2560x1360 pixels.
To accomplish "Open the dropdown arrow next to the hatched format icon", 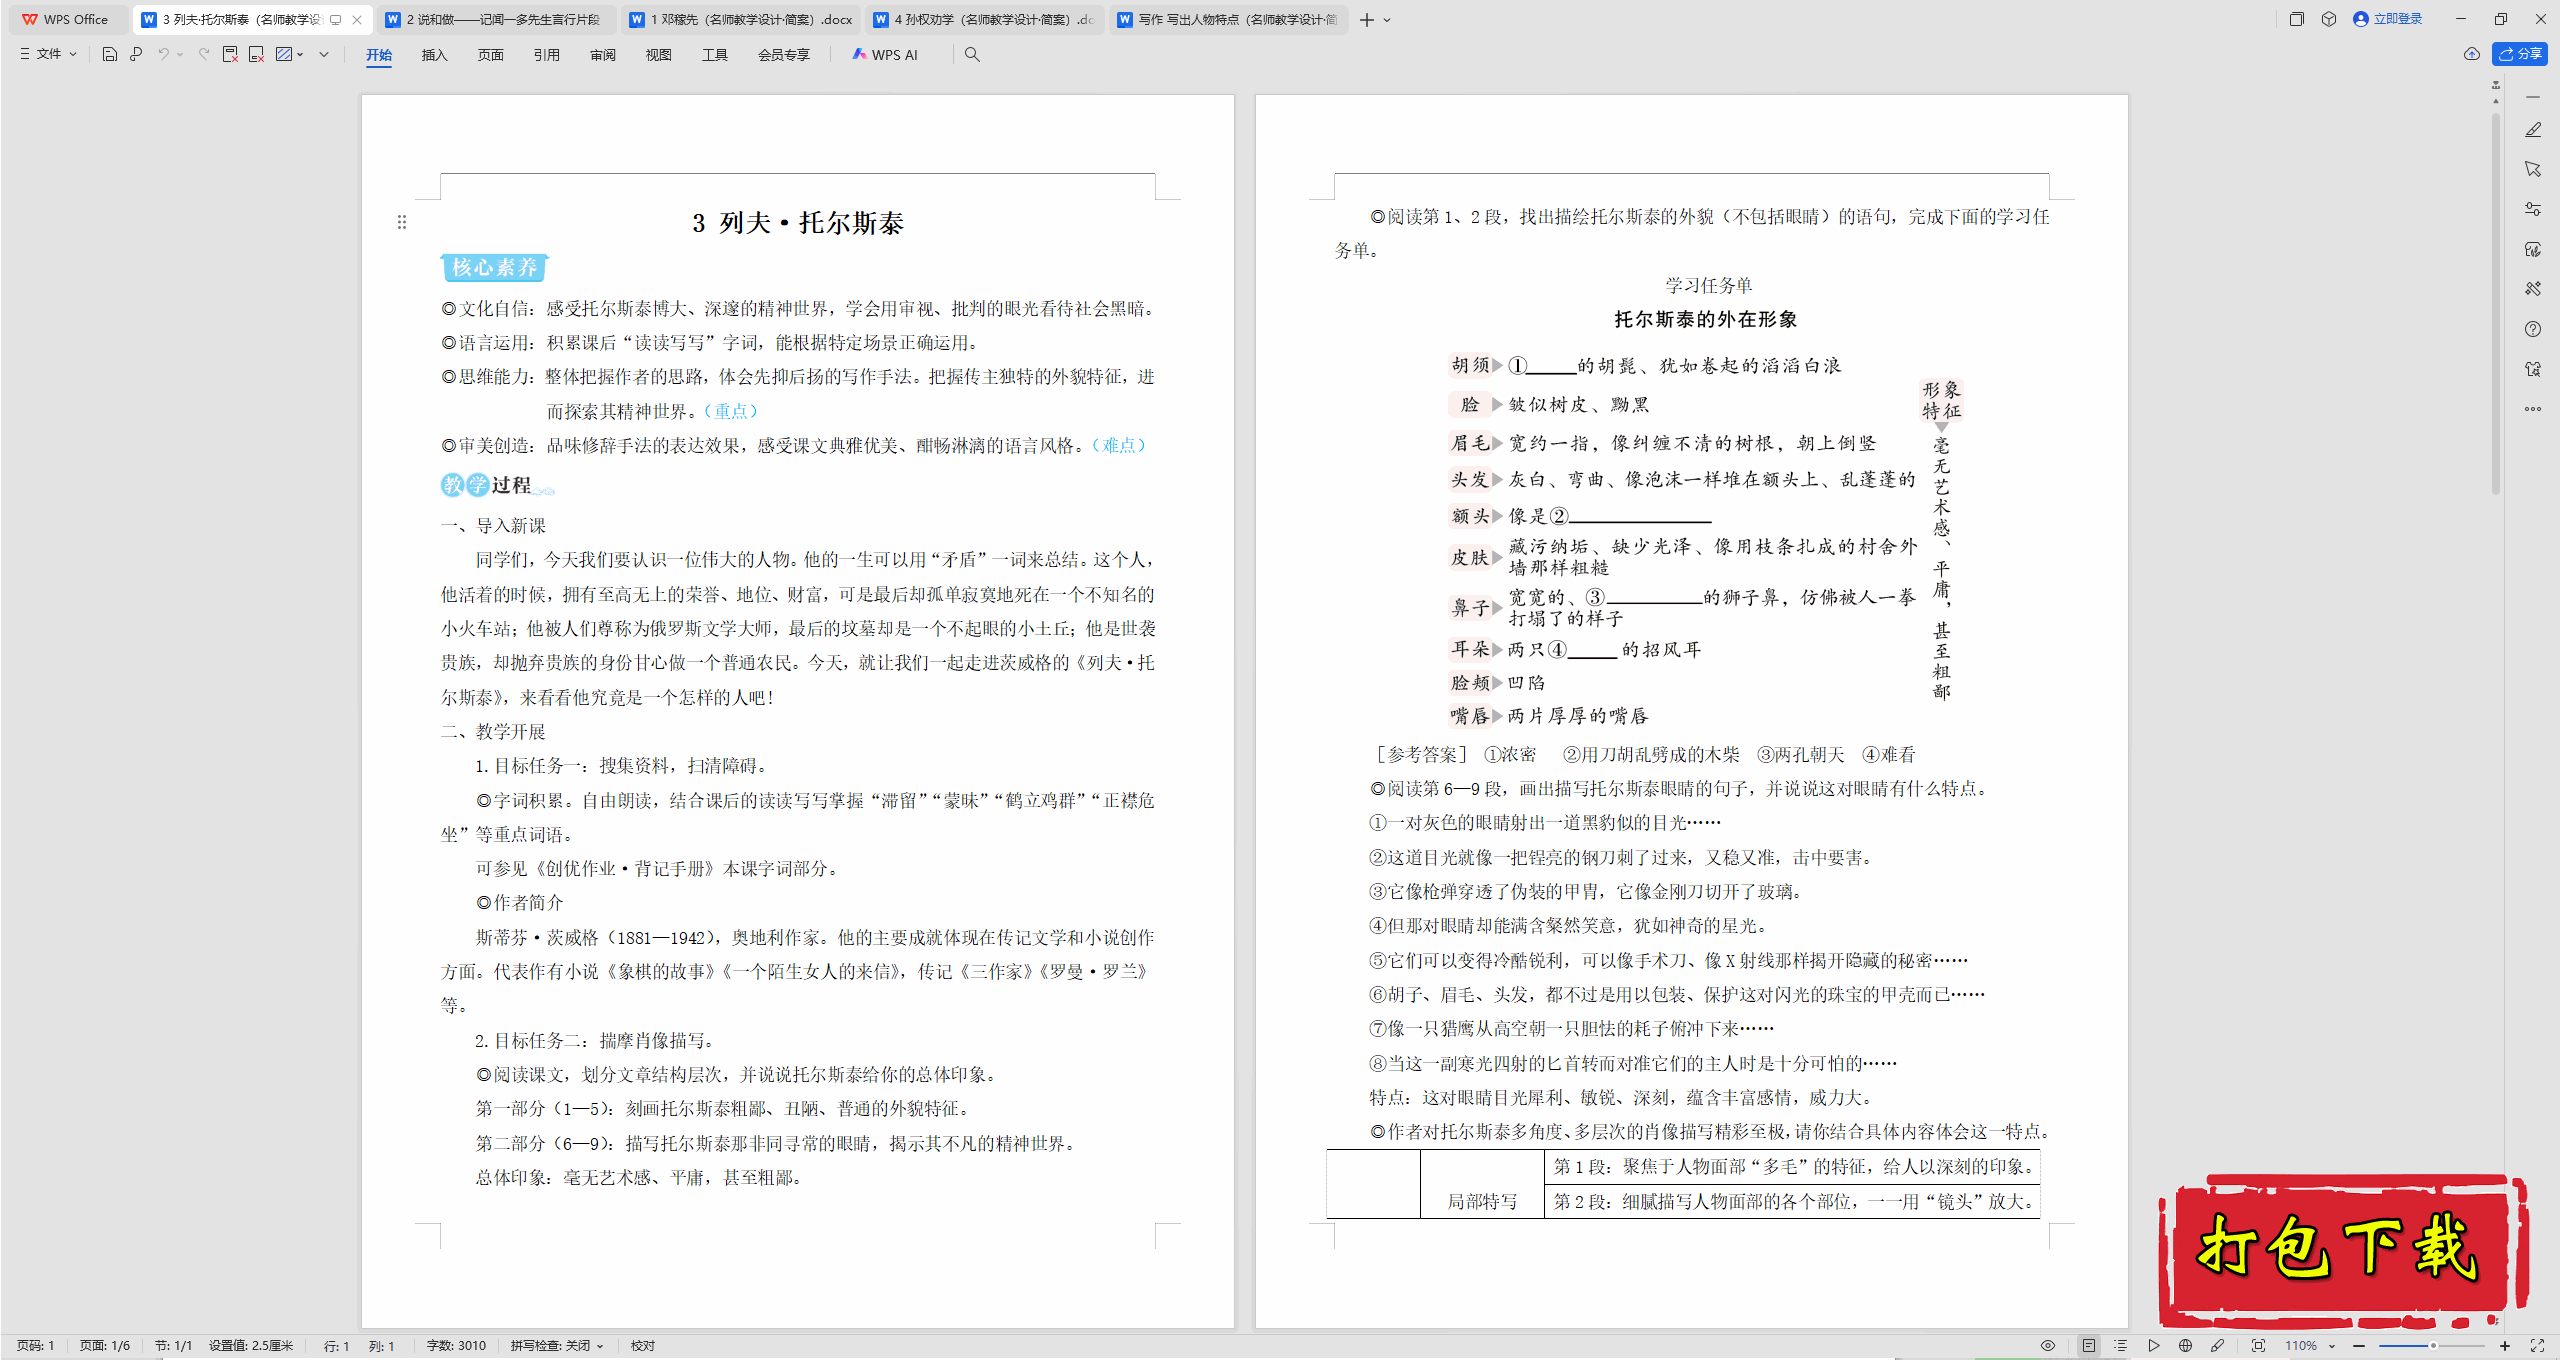I will (x=300, y=54).
